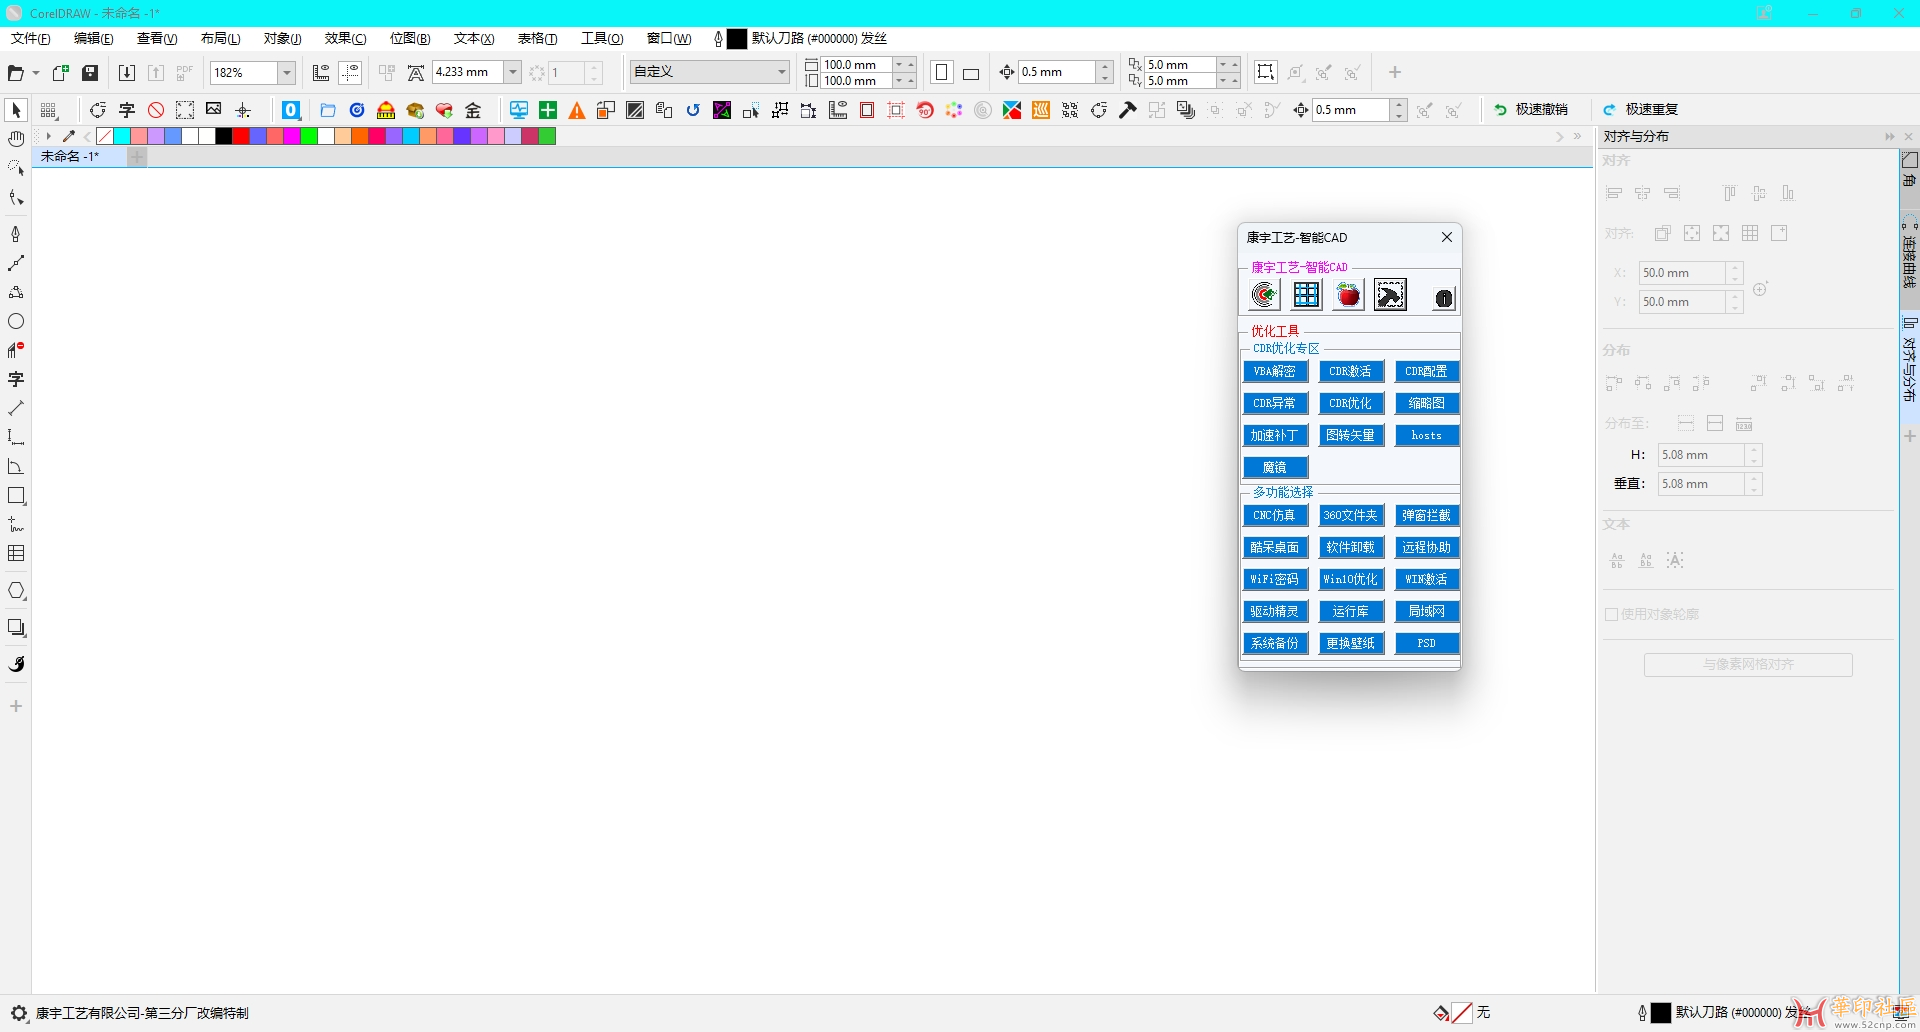Image resolution: width=1920 pixels, height=1032 pixels.
Task: Open the 4.233 mm font size dropdown
Action: 513,72
